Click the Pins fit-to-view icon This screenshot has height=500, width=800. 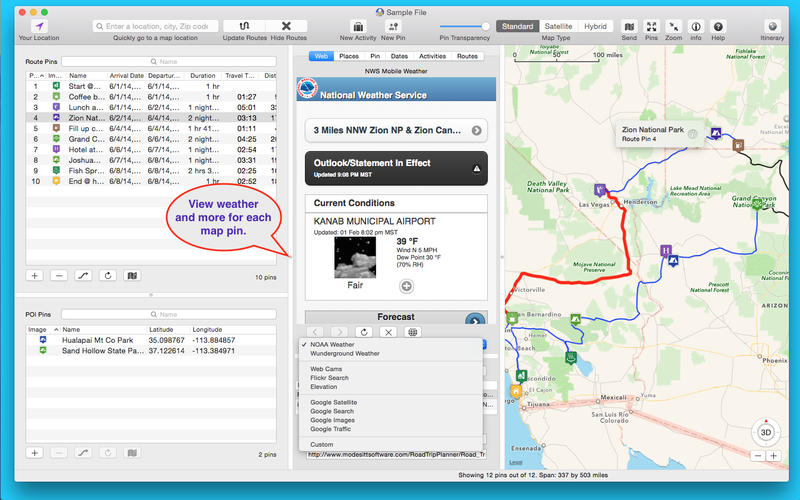click(x=652, y=27)
